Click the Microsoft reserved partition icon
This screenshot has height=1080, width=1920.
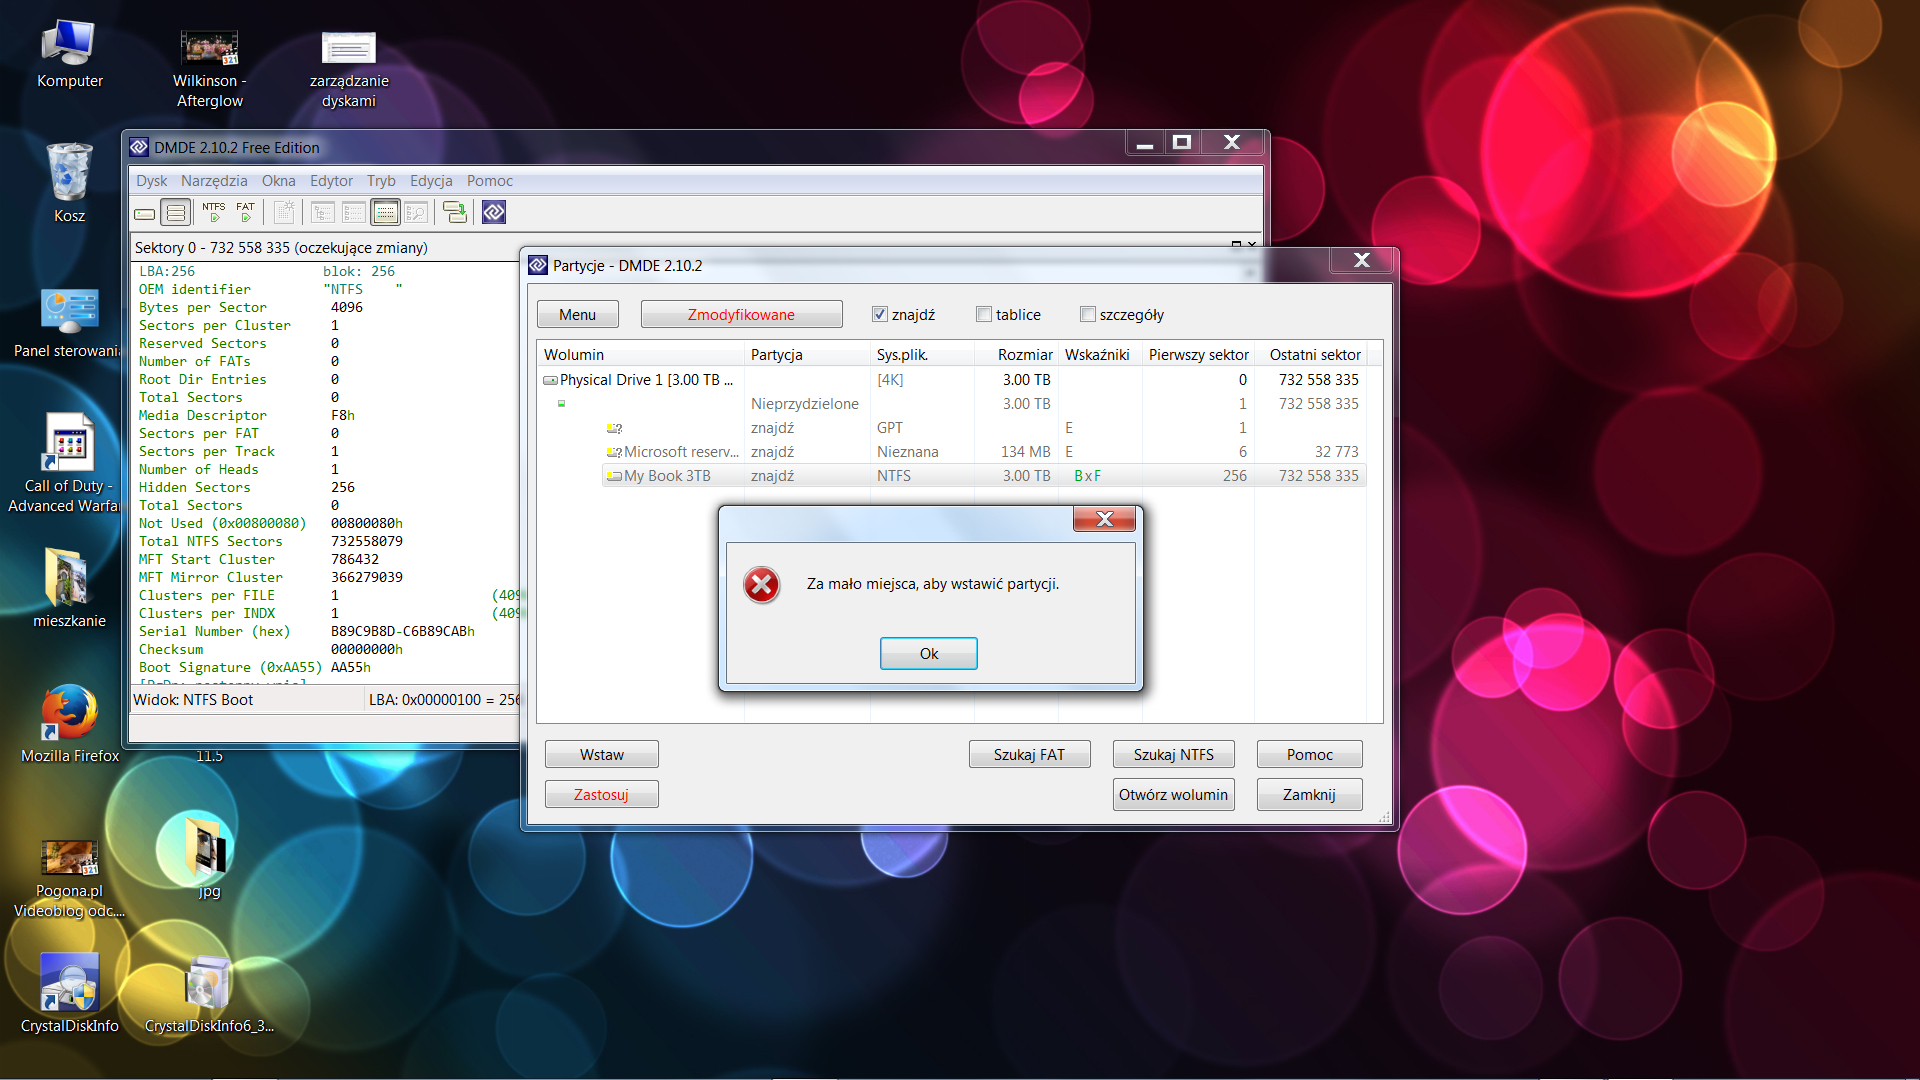614,452
